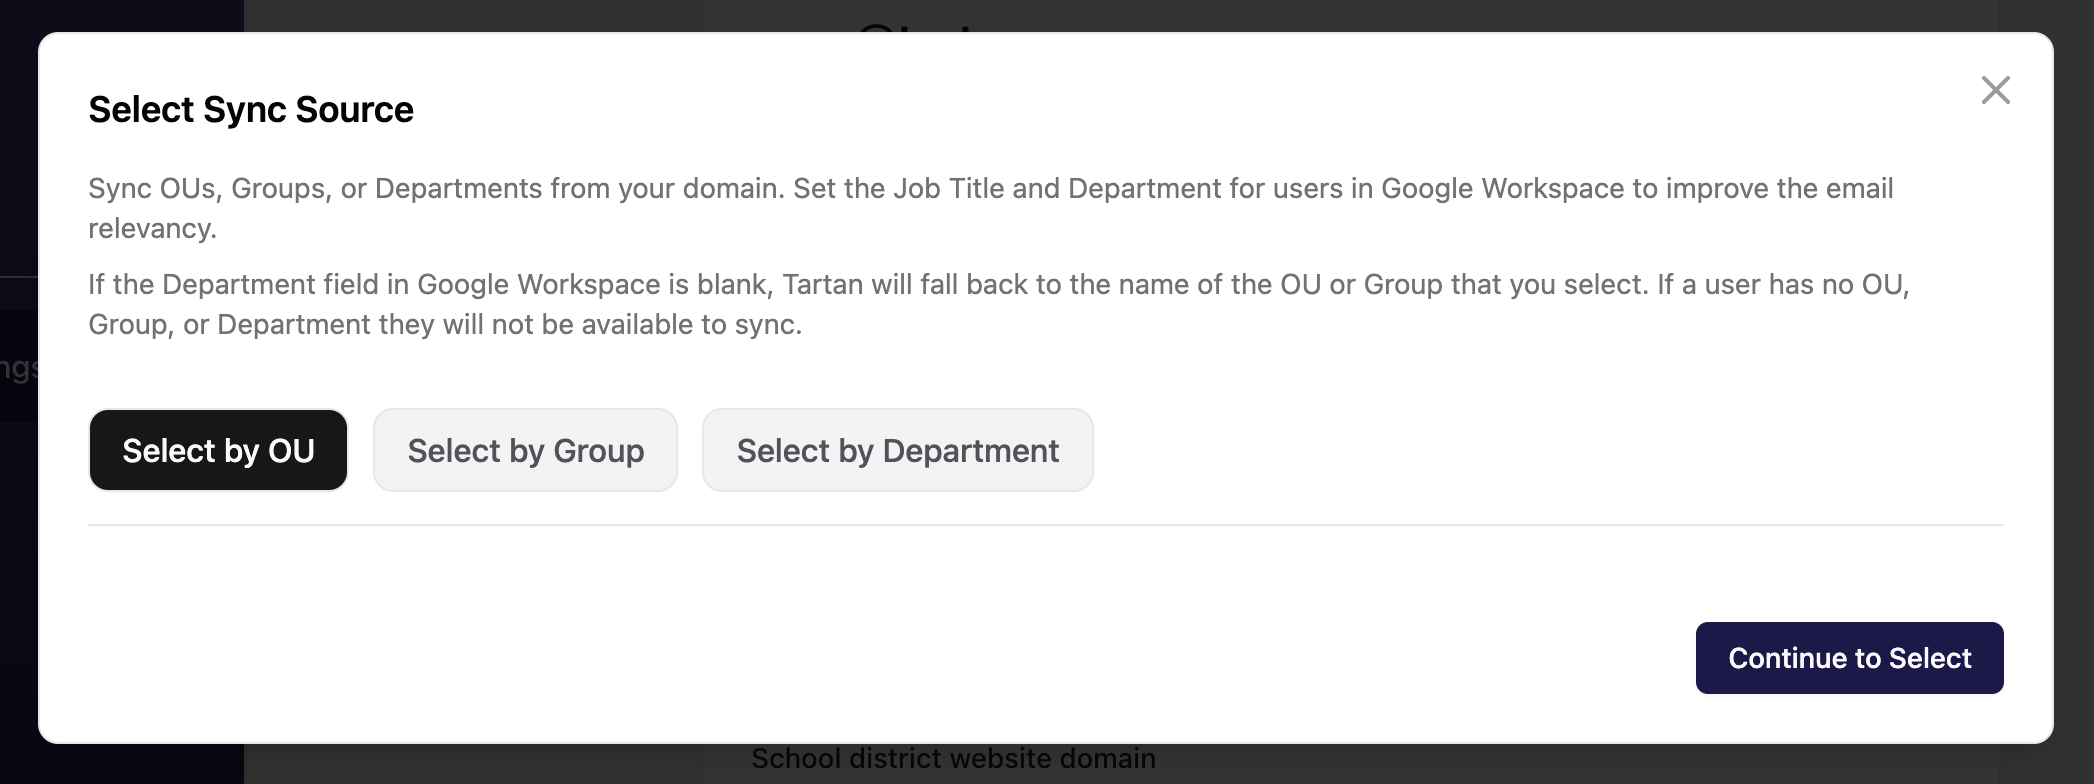
Task: Click the 'School district website domain' label behind dialog
Action: point(953,760)
